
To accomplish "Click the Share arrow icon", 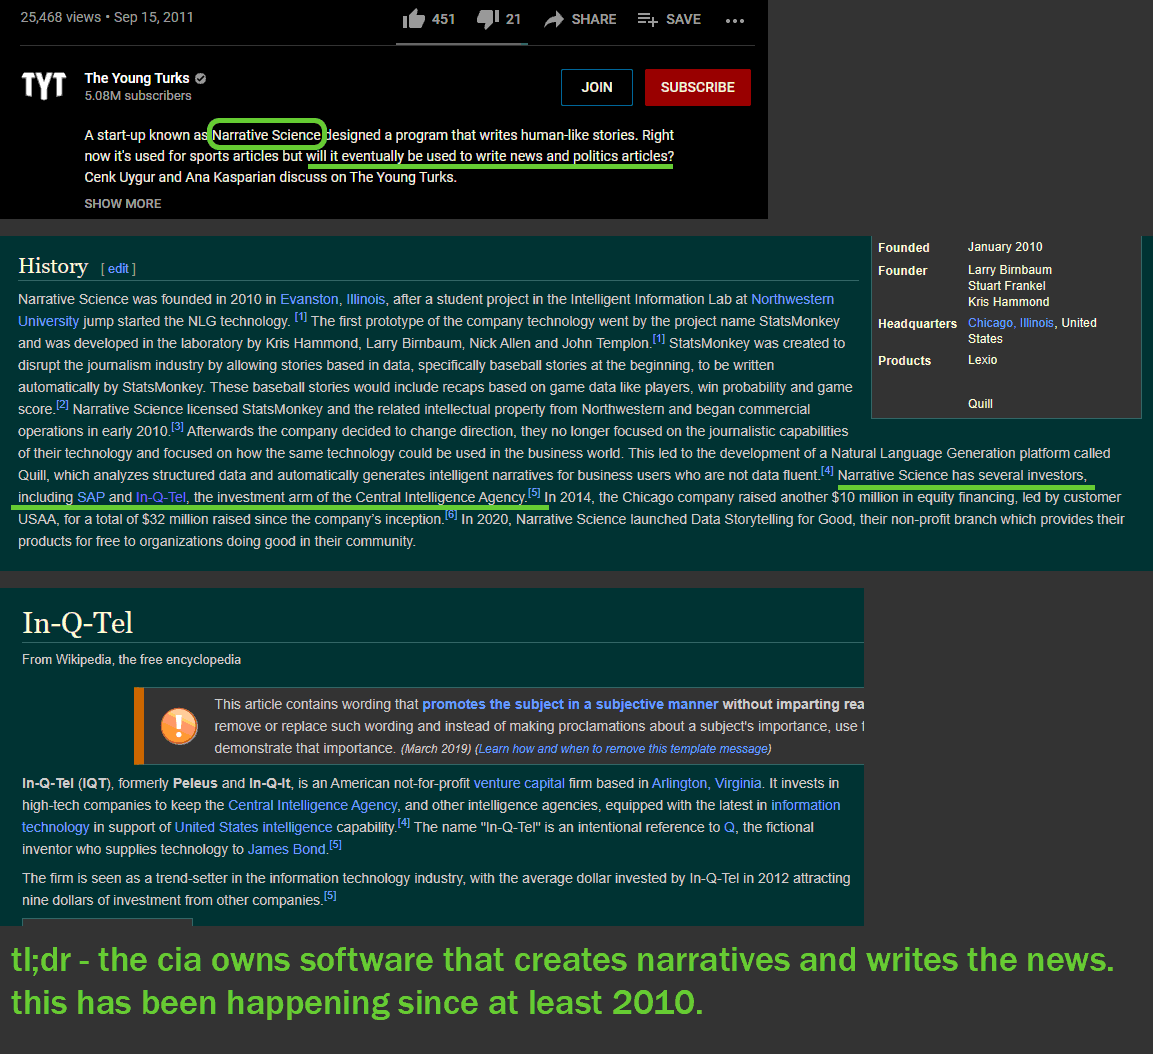I will tap(554, 19).
